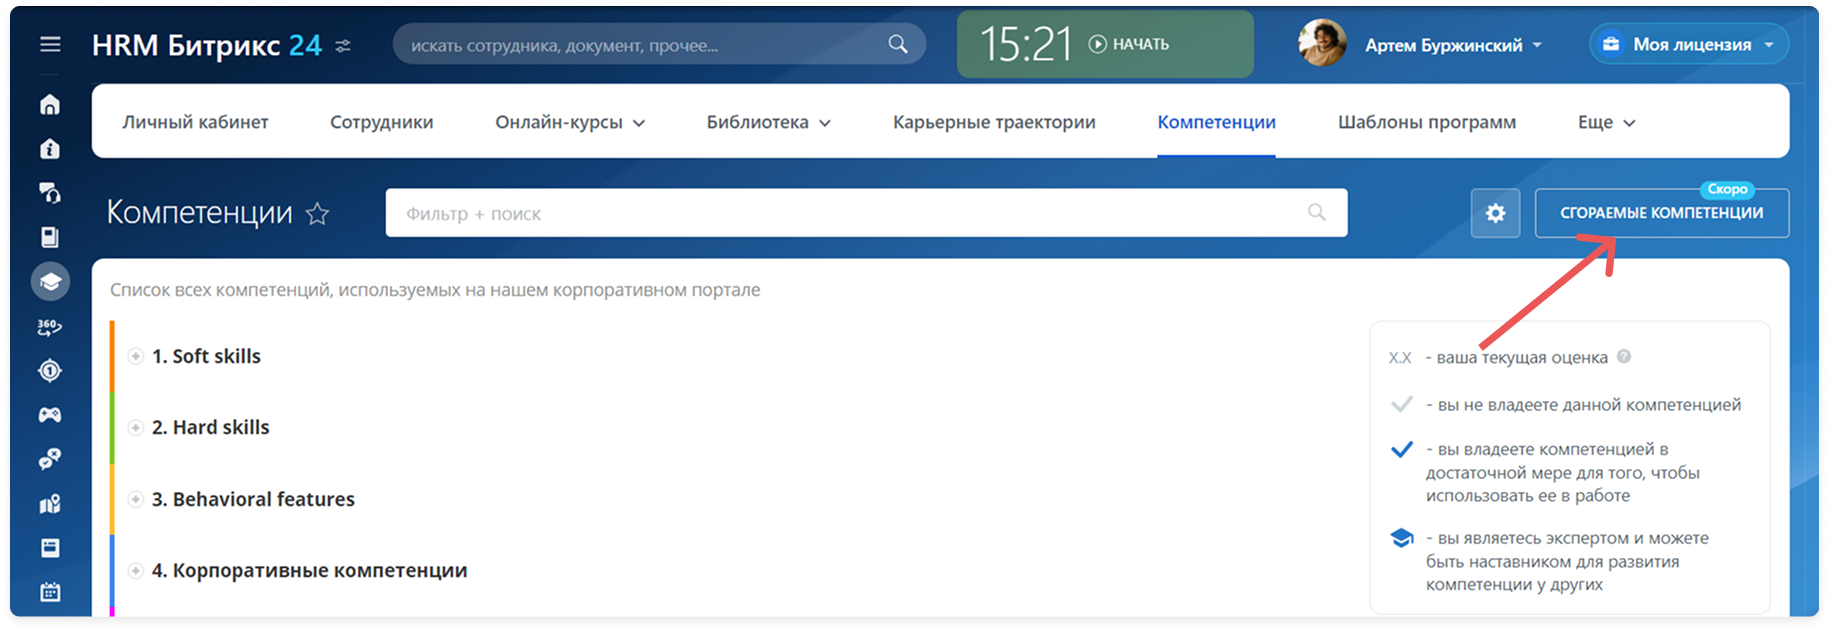Expand the 1. Soft skills group

pyautogui.click(x=135, y=356)
